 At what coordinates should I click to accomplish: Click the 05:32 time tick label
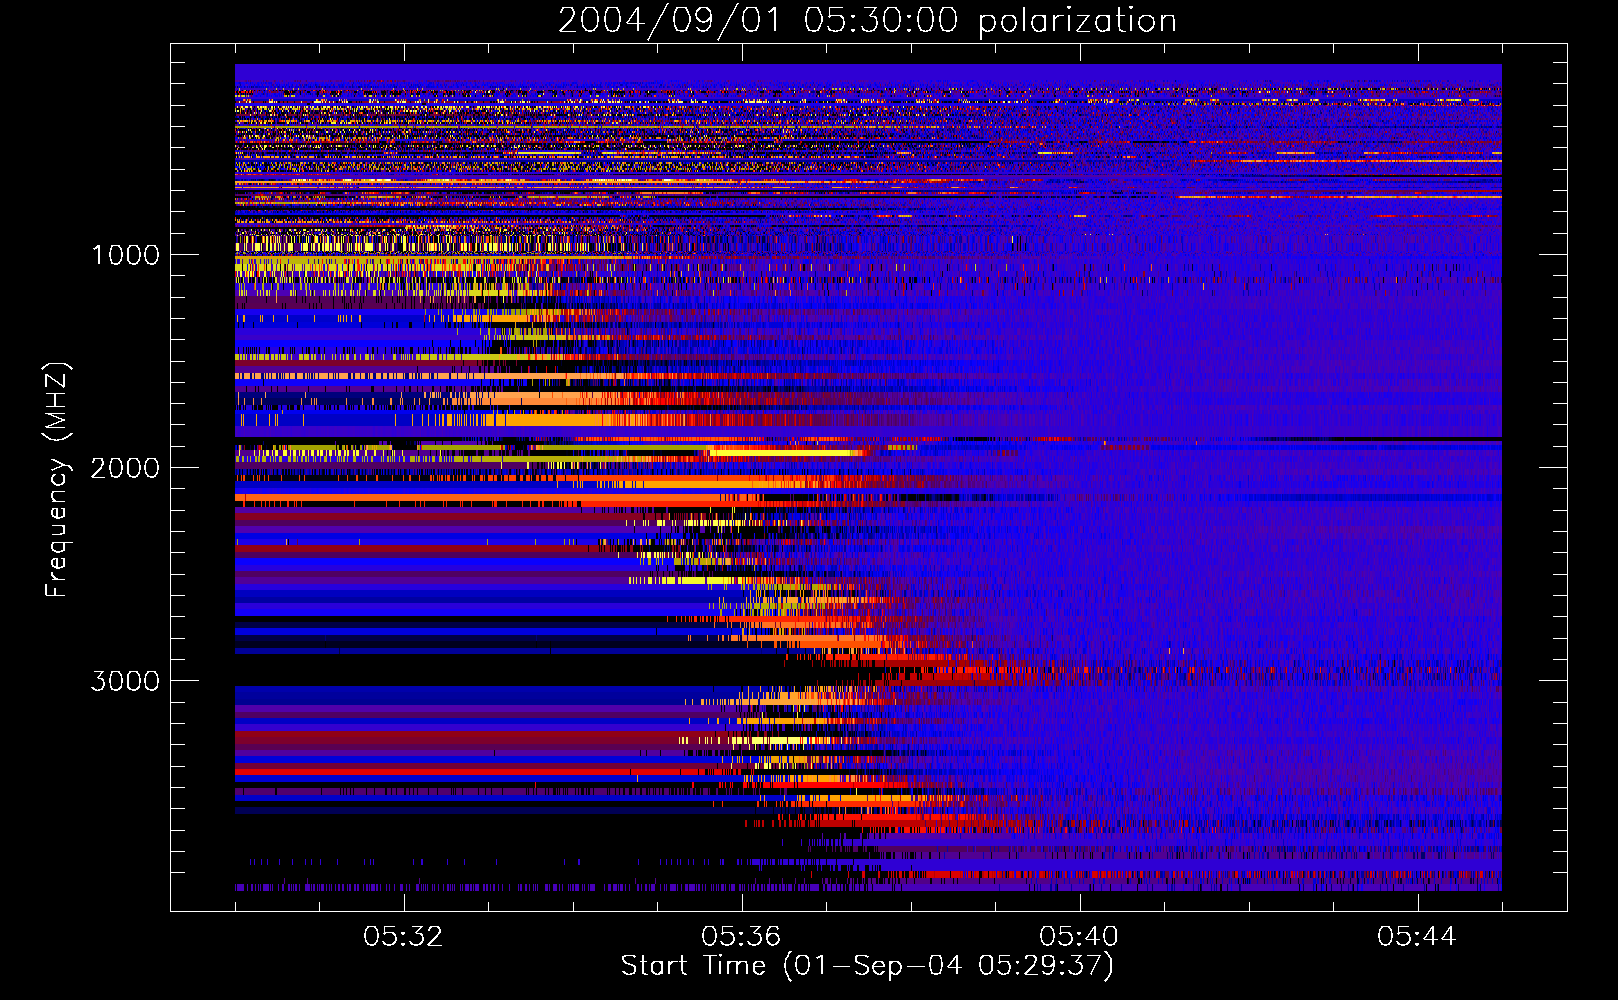[x=403, y=937]
